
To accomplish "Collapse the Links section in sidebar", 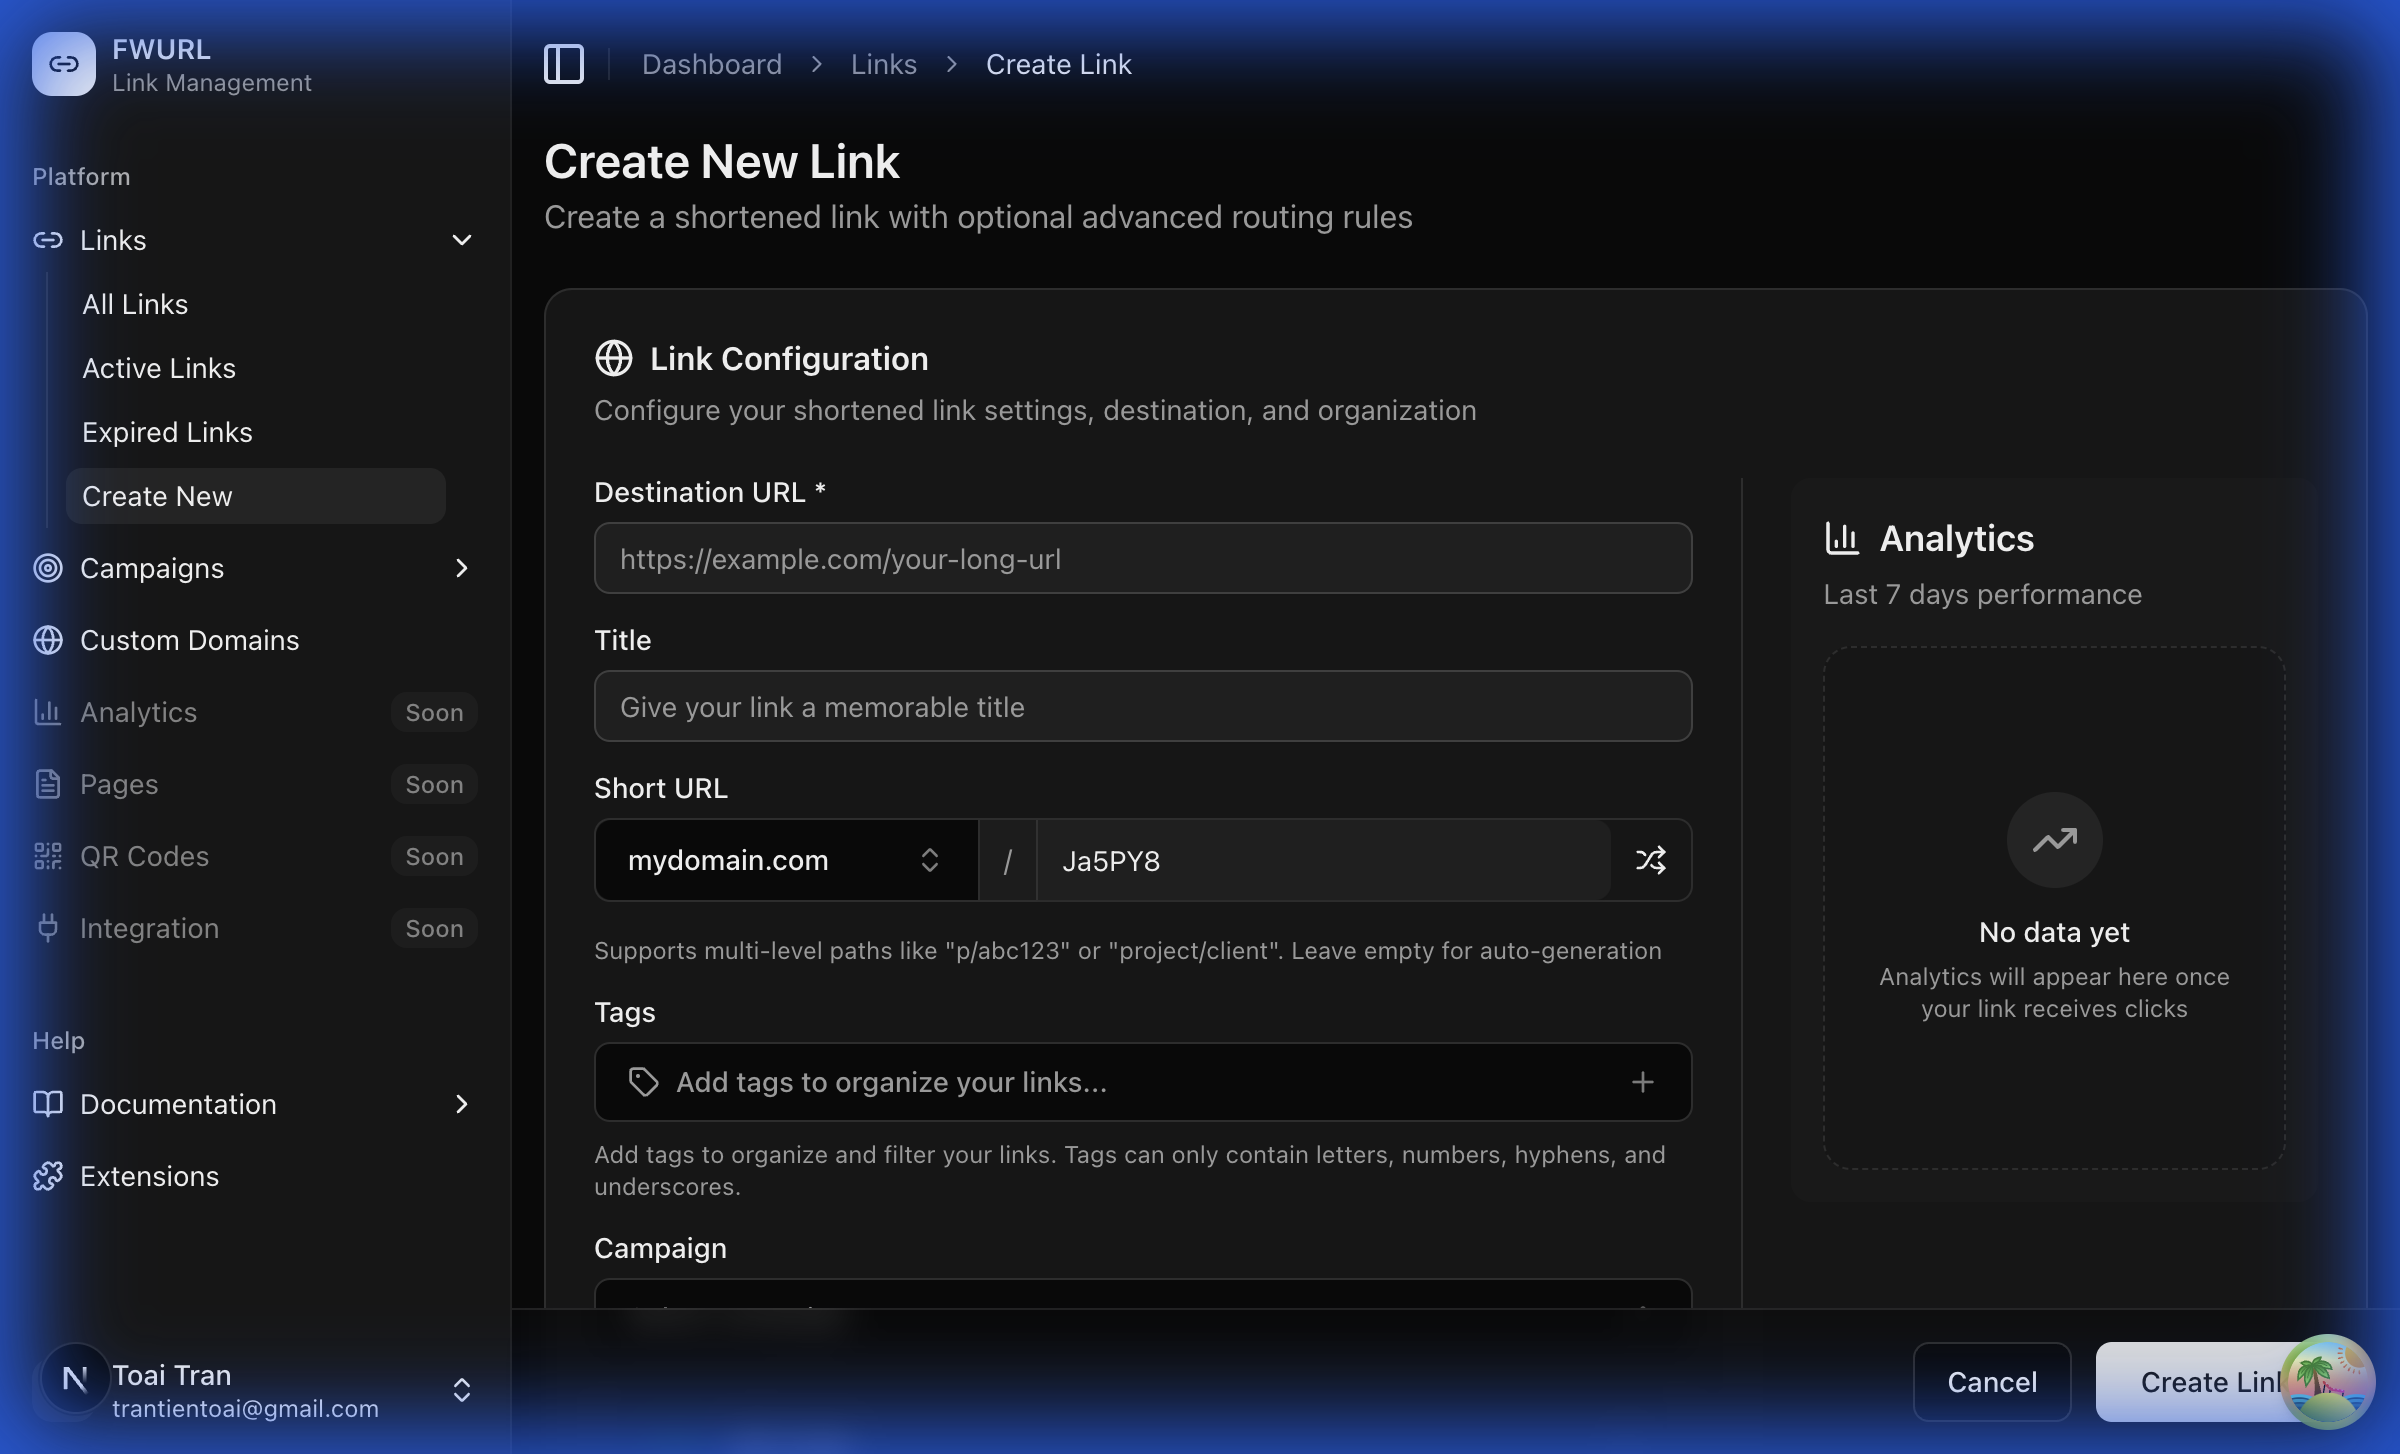I will tap(461, 239).
